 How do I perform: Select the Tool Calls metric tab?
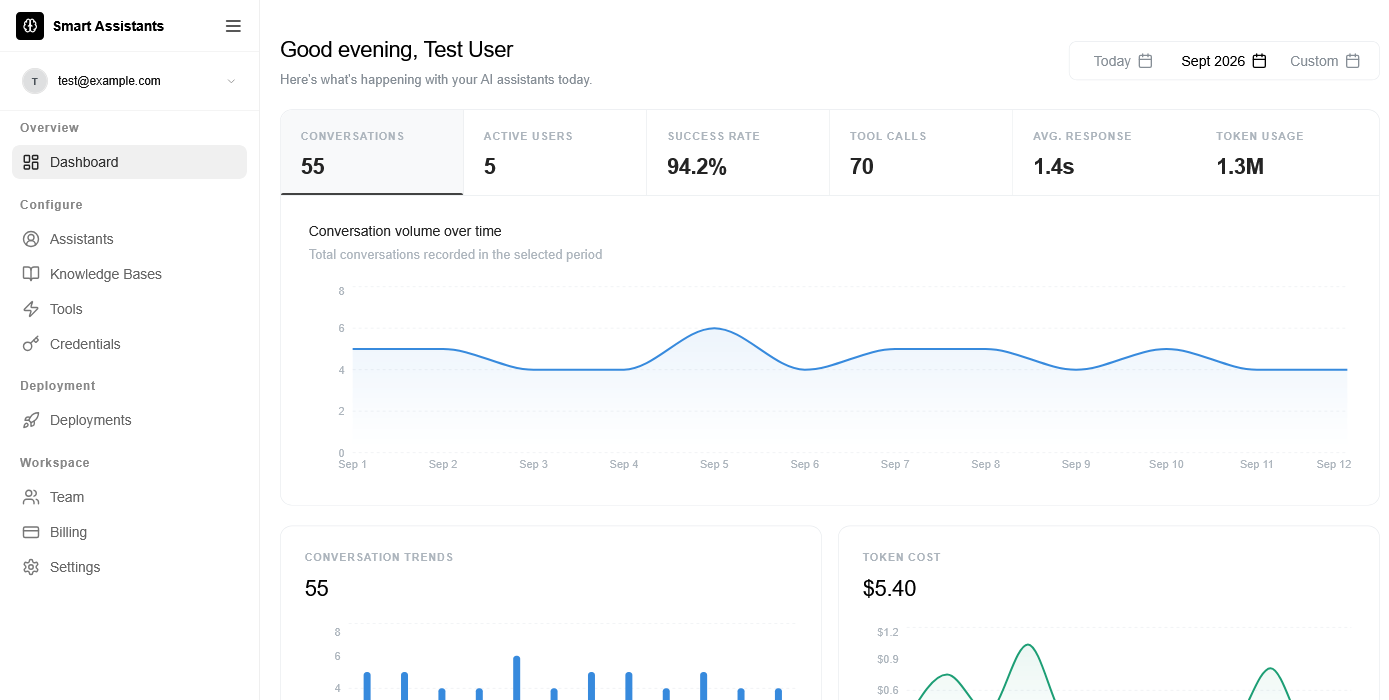click(x=921, y=152)
